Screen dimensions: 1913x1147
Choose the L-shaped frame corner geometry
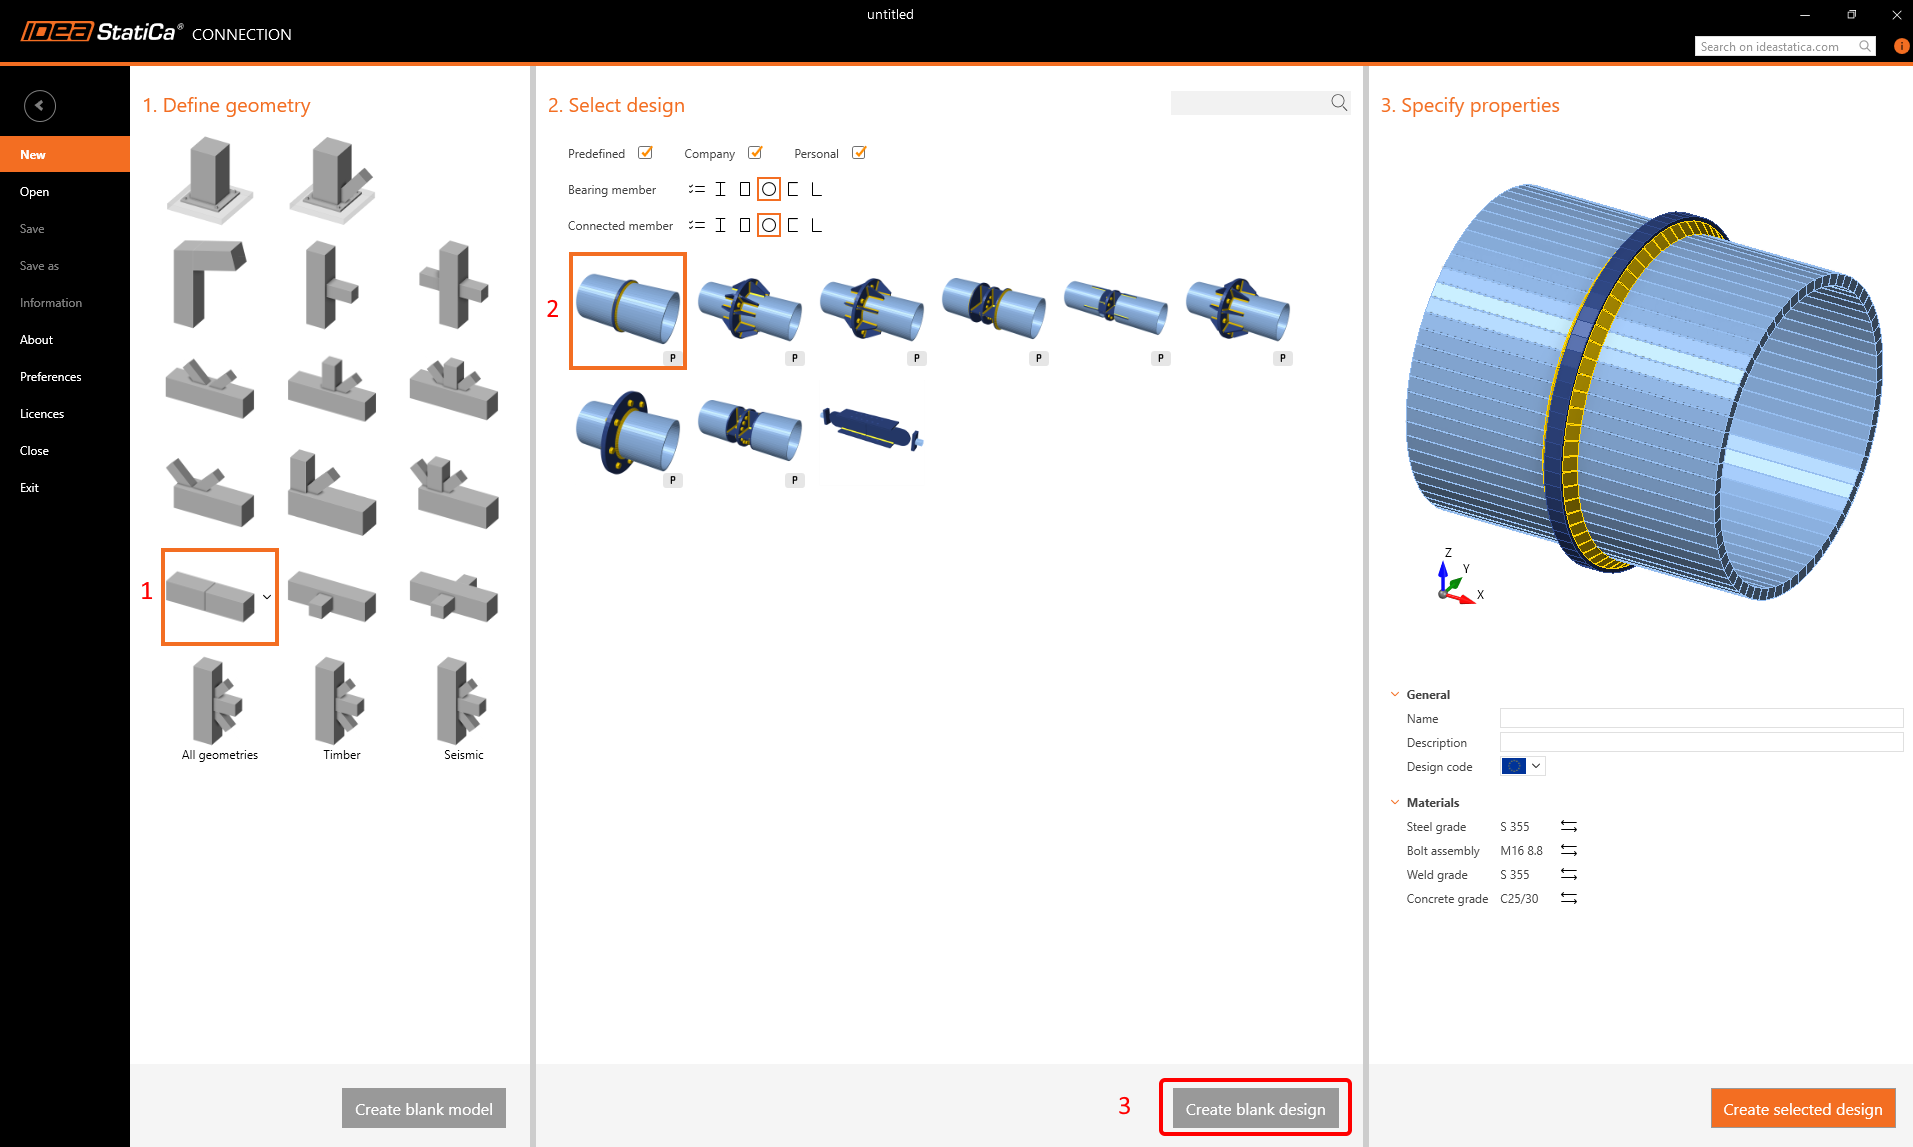(x=210, y=284)
